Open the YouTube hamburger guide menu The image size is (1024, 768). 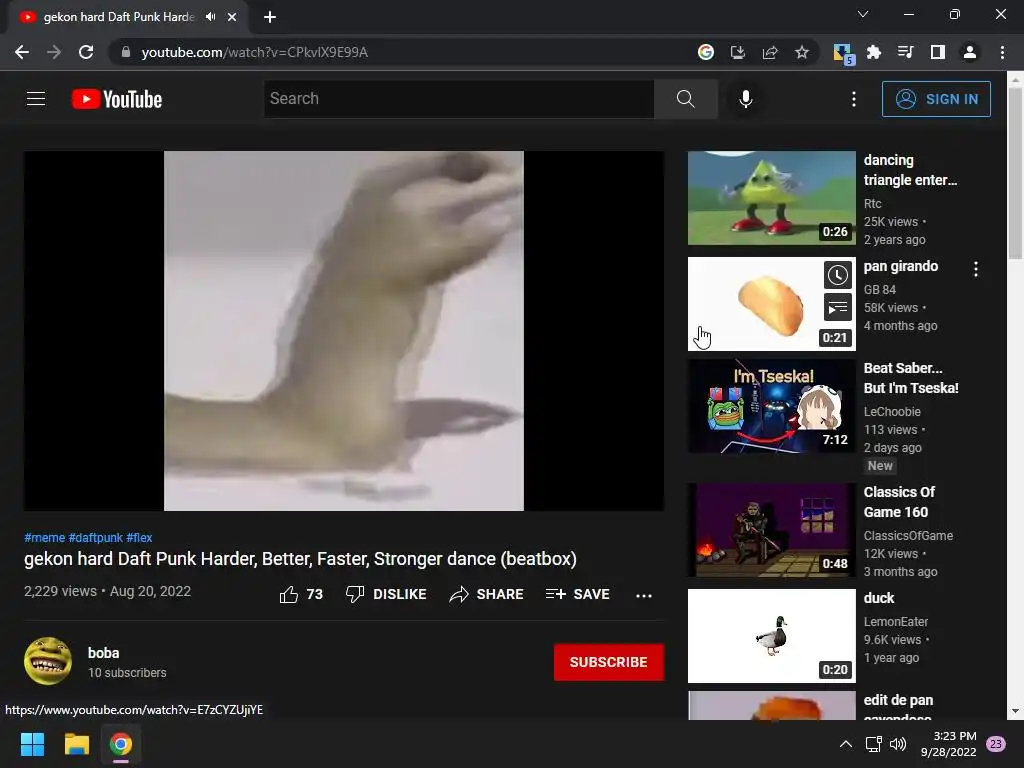click(x=36, y=99)
